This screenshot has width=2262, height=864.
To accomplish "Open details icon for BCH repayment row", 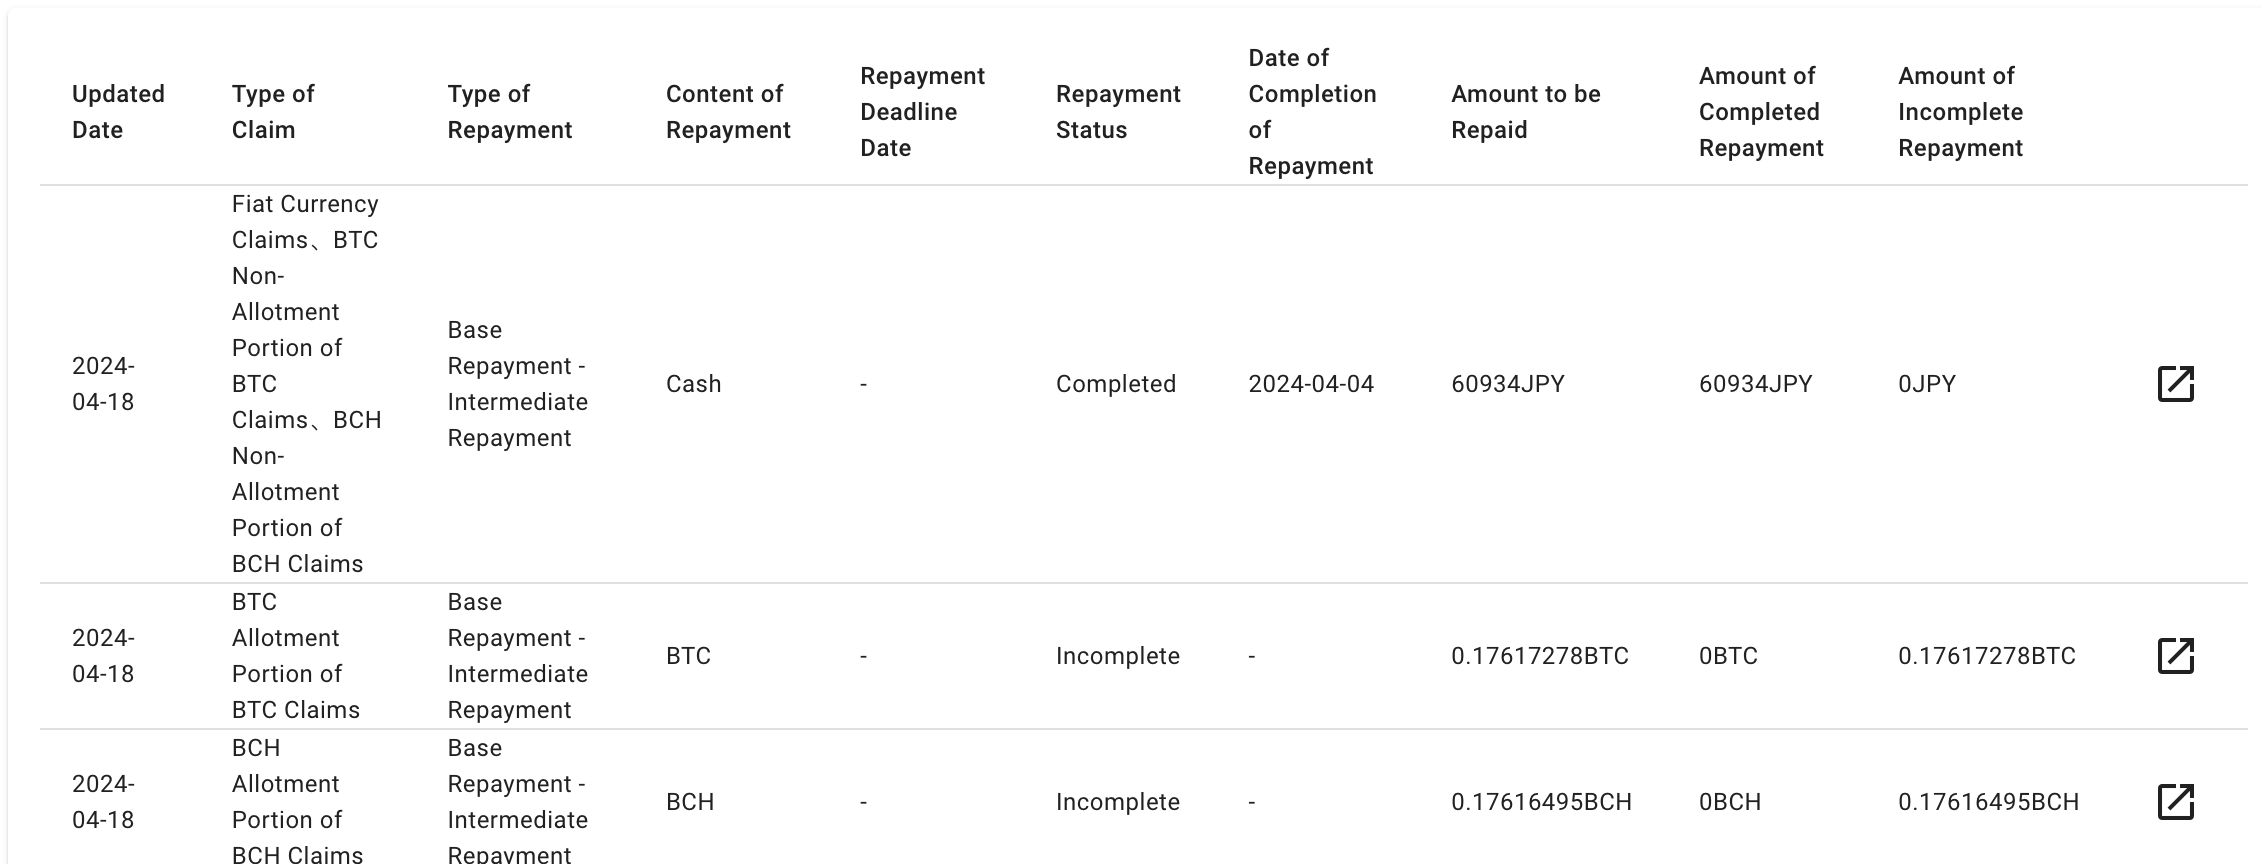I will point(2175,802).
